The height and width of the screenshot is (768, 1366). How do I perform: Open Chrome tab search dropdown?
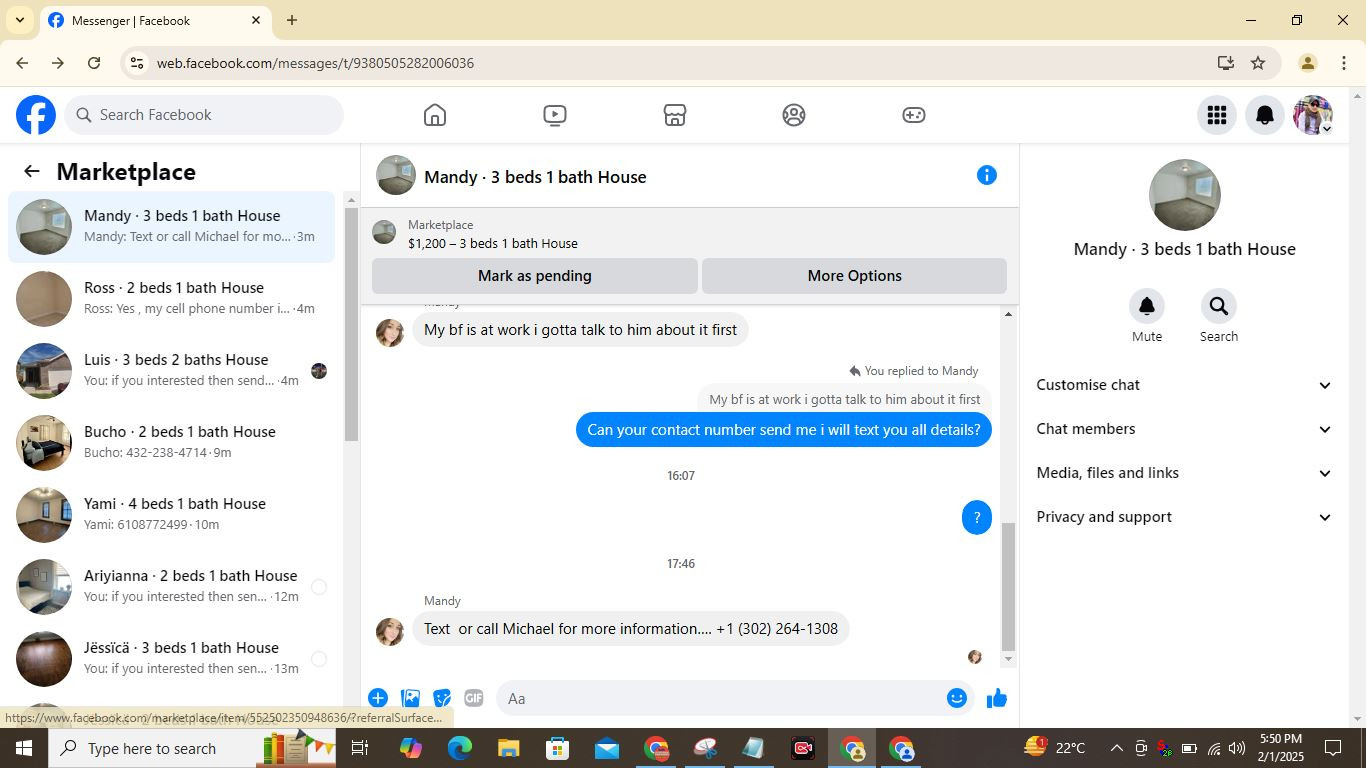click(x=19, y=20)
